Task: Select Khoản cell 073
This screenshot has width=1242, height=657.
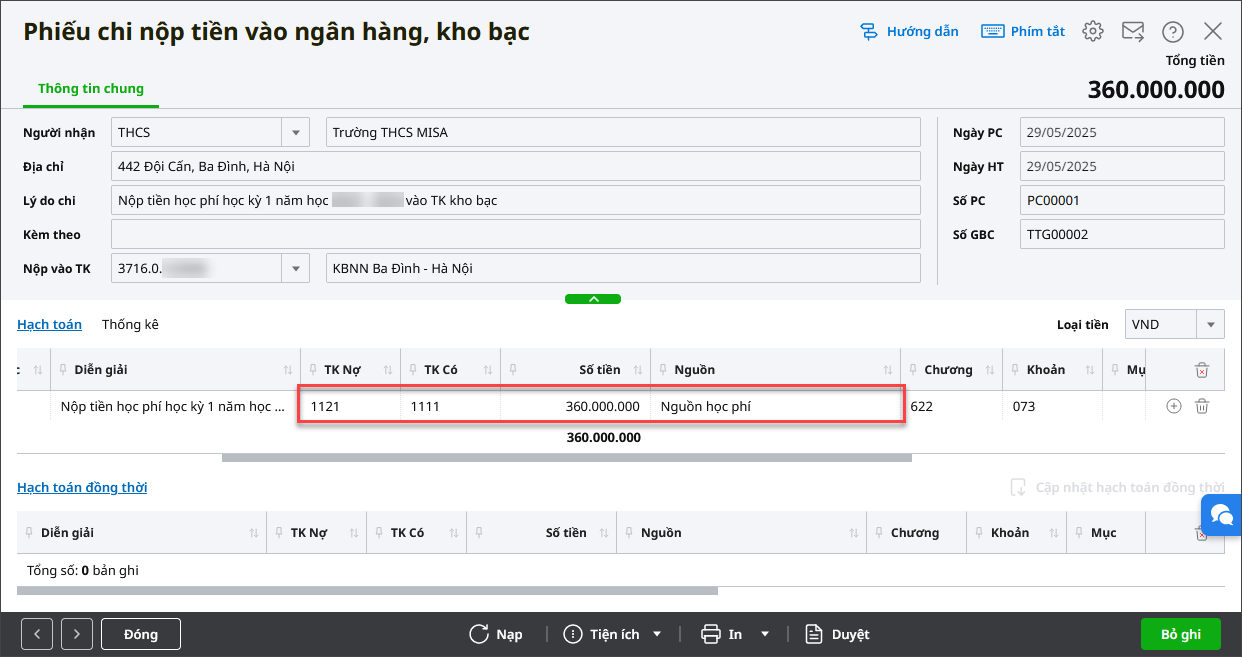Action: pyautogui.click(x=1052, y=407)
